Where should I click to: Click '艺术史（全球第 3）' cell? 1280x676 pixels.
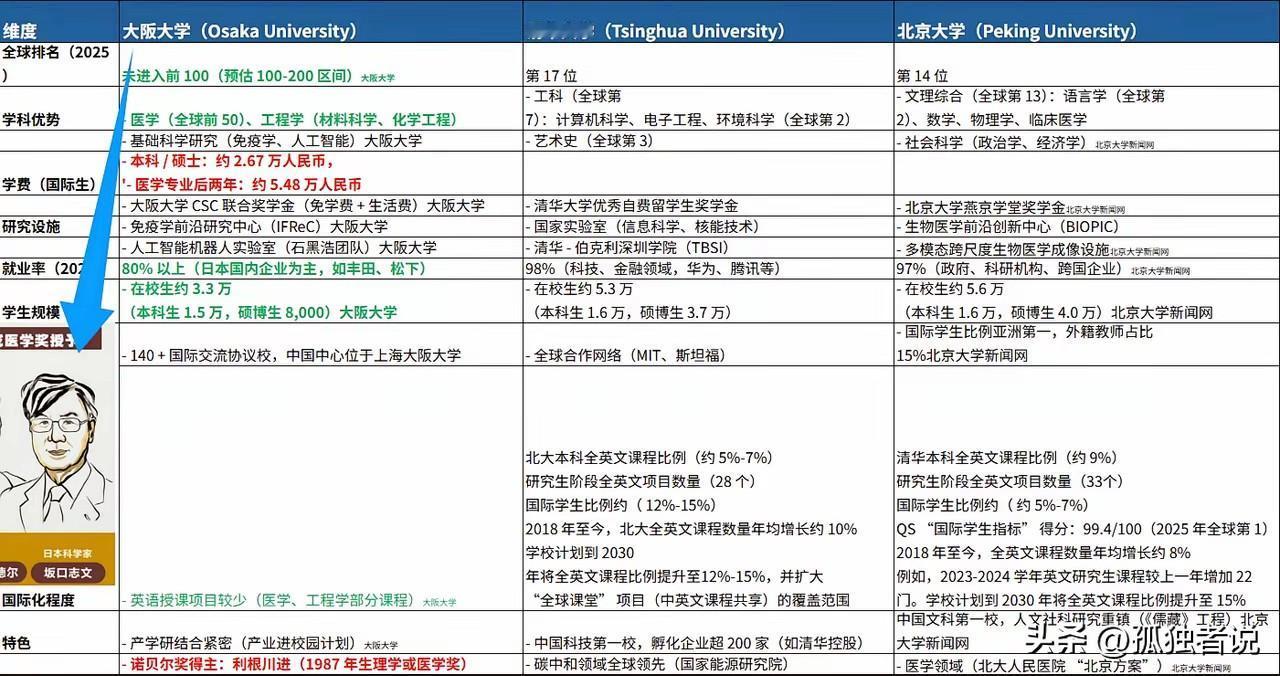coord(593,141)
